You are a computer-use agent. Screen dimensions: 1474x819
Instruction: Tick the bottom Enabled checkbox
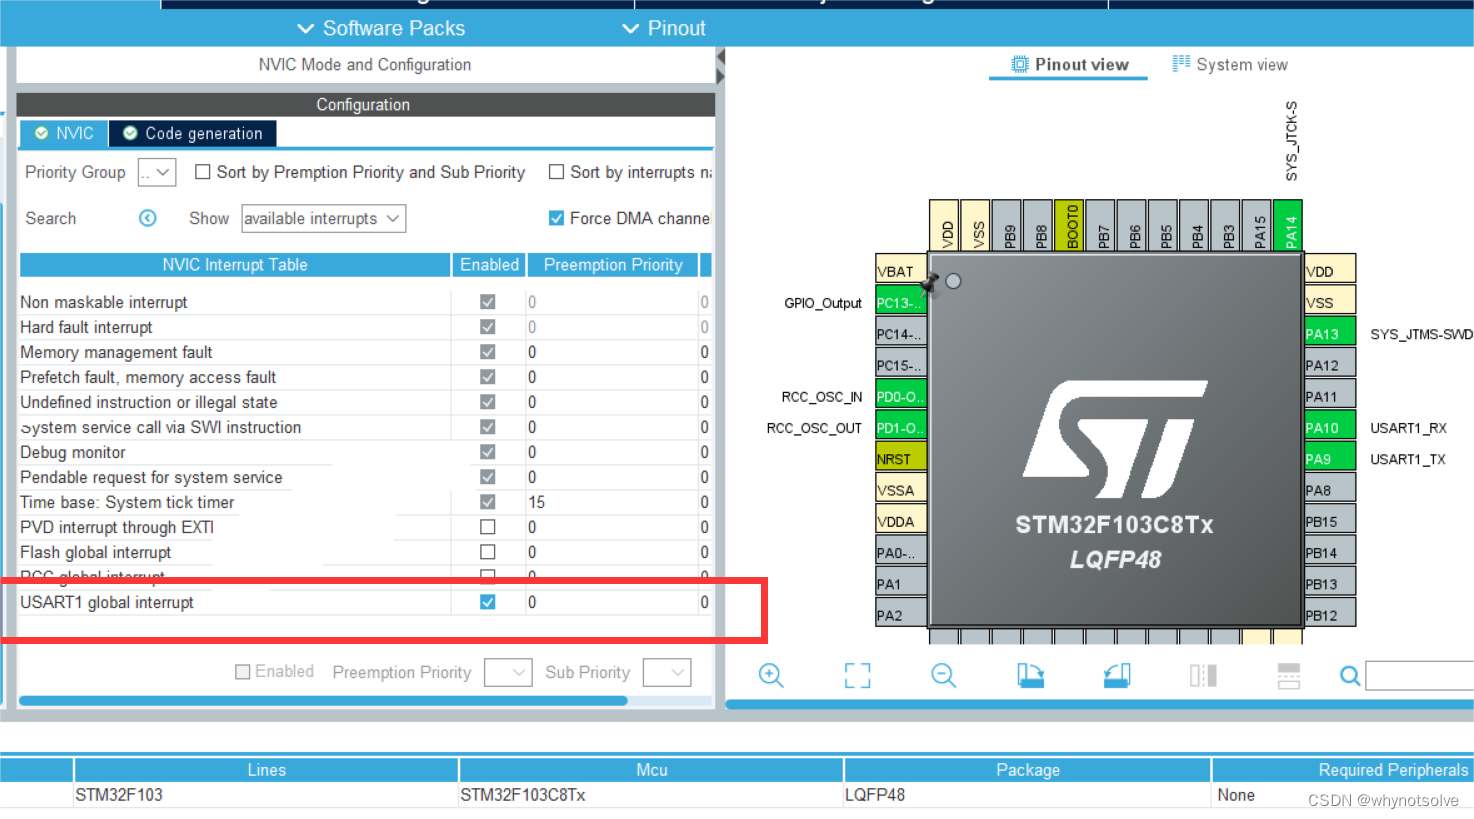242,672
